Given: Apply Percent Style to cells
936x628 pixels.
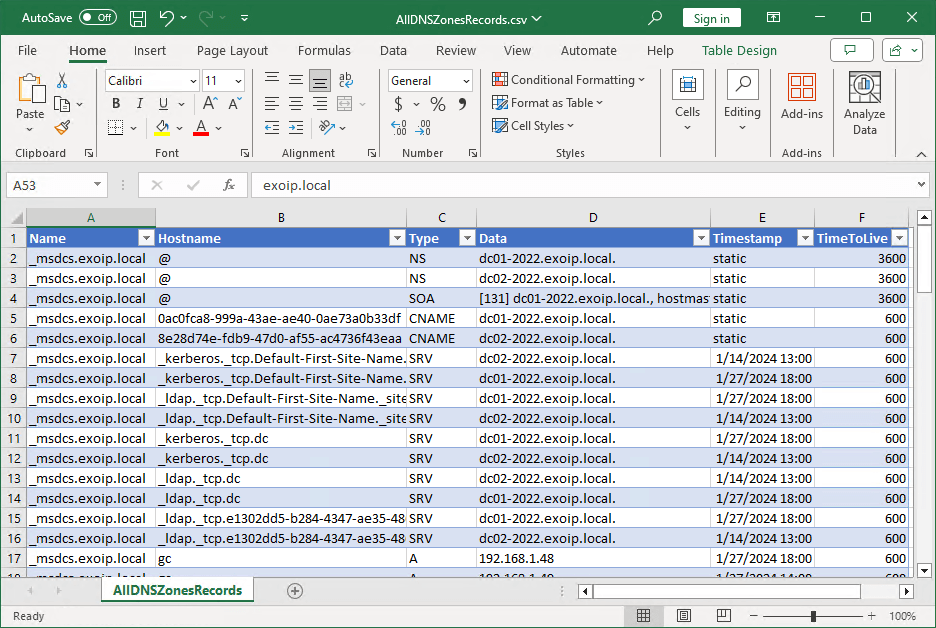Looking at the screenshot, I should pos(437,104).
